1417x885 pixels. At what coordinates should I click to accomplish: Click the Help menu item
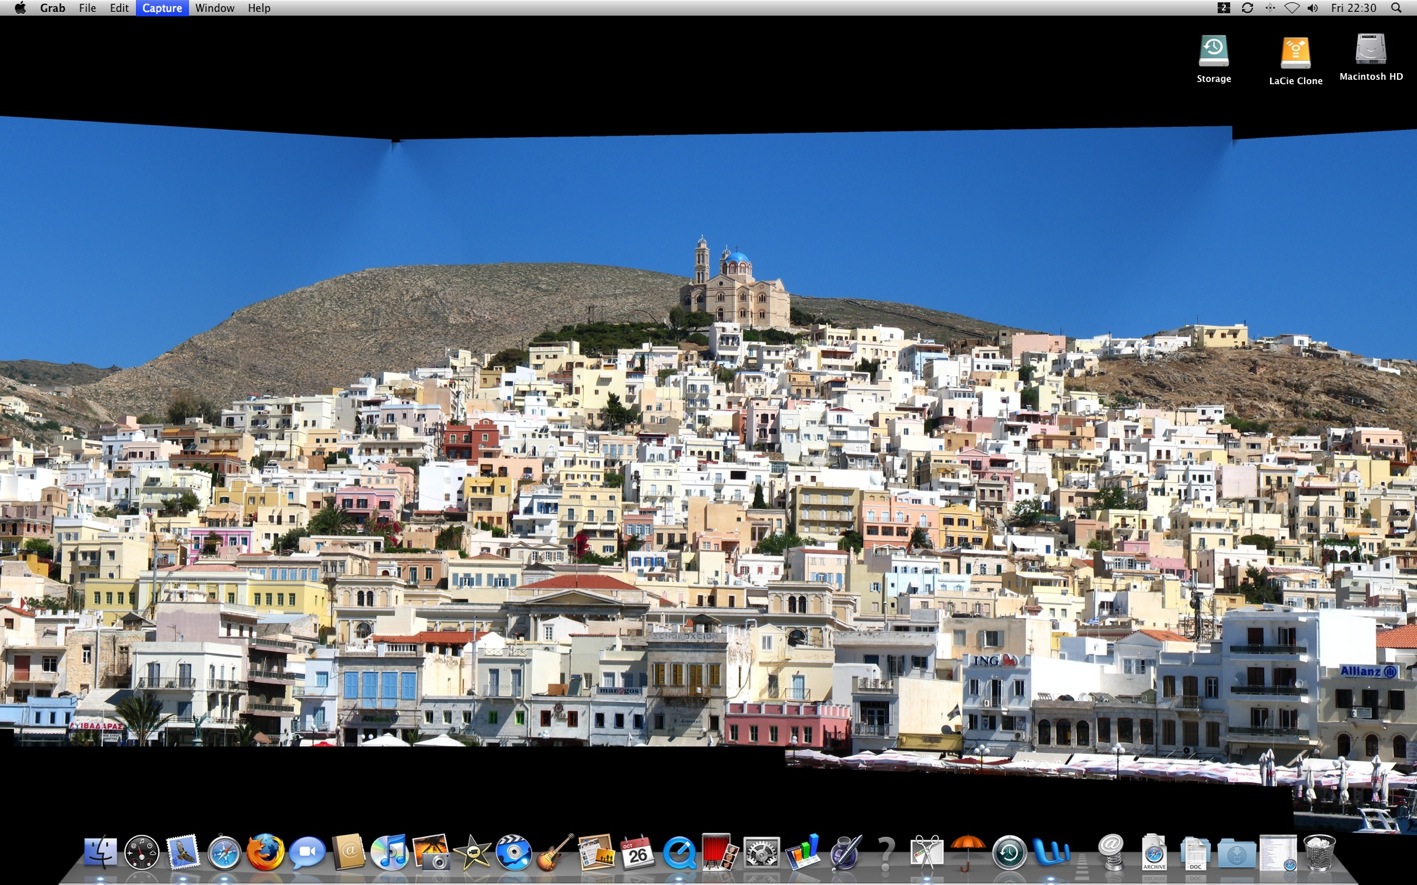pyautogui.click(x=259, y=8)
